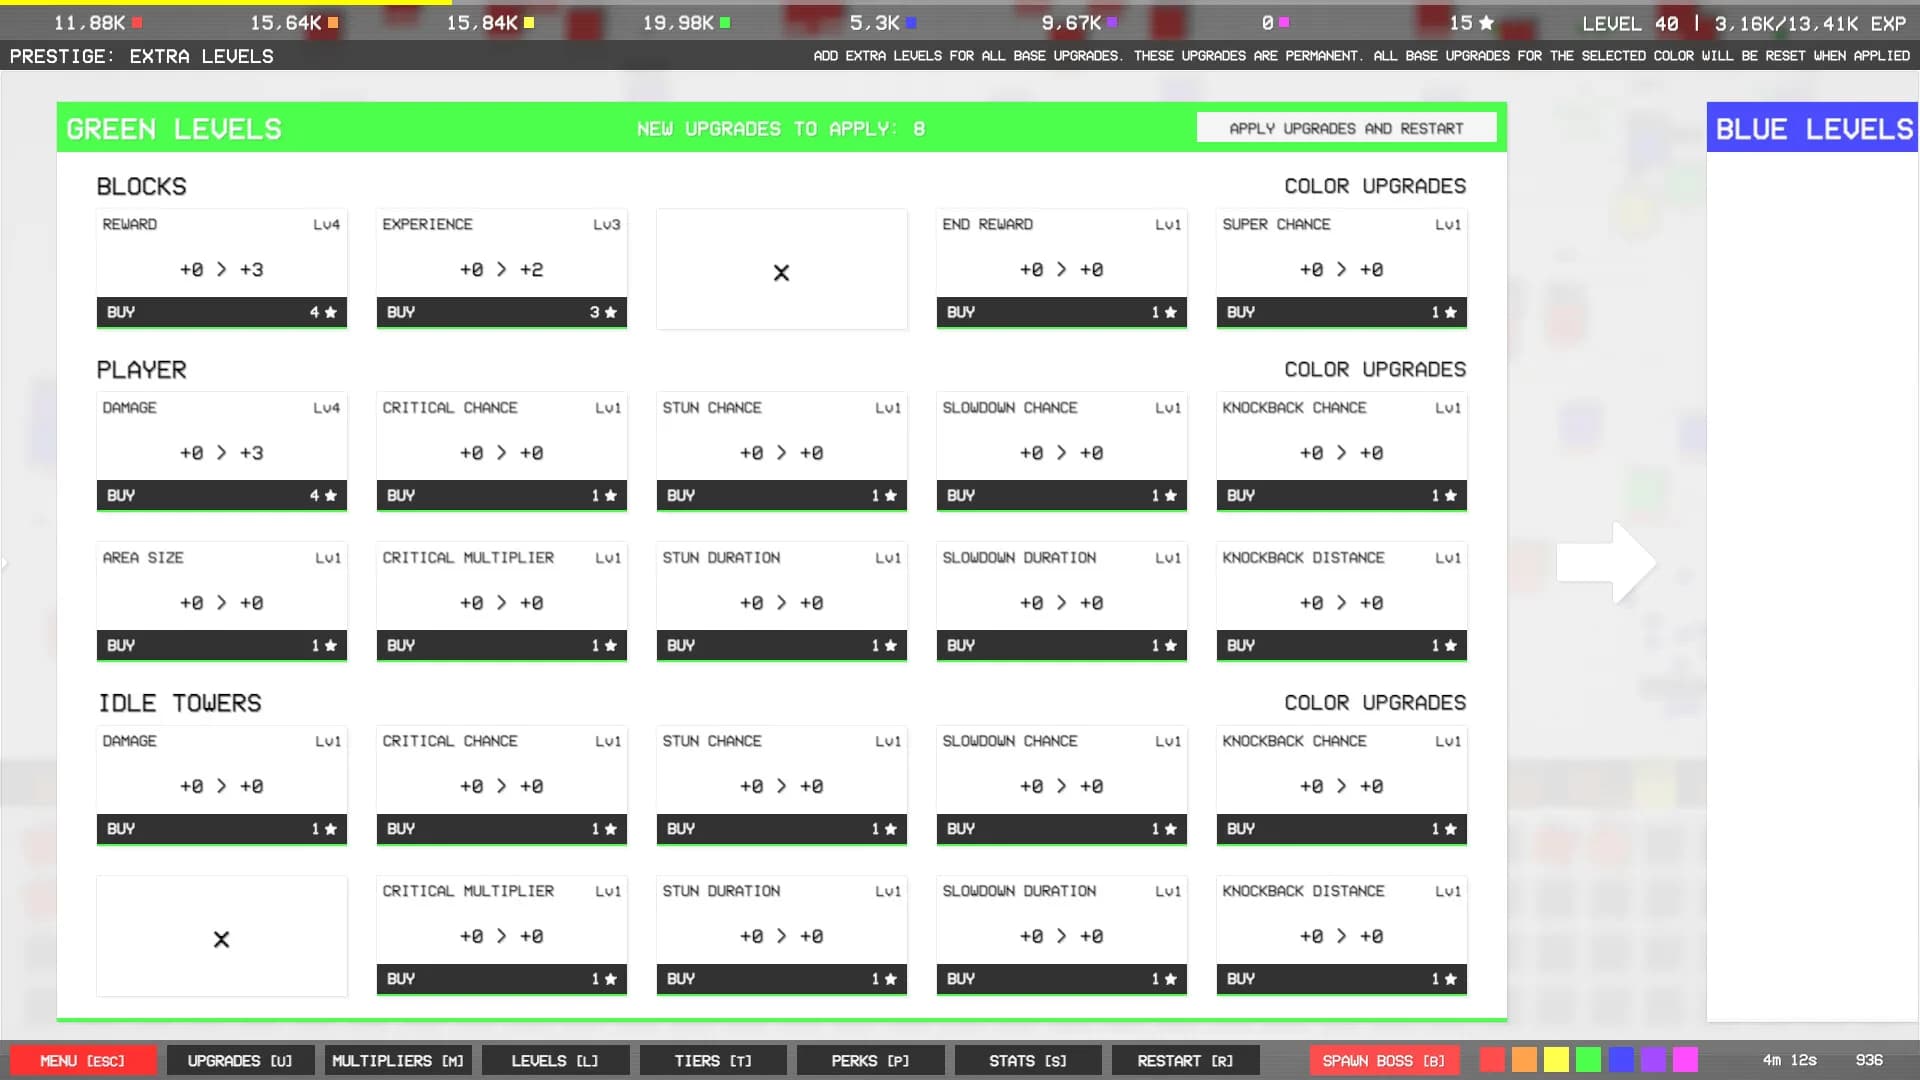
Task: Buy Idle Towers Slowdown Duration upgrade
Action: click(1061, 978)
